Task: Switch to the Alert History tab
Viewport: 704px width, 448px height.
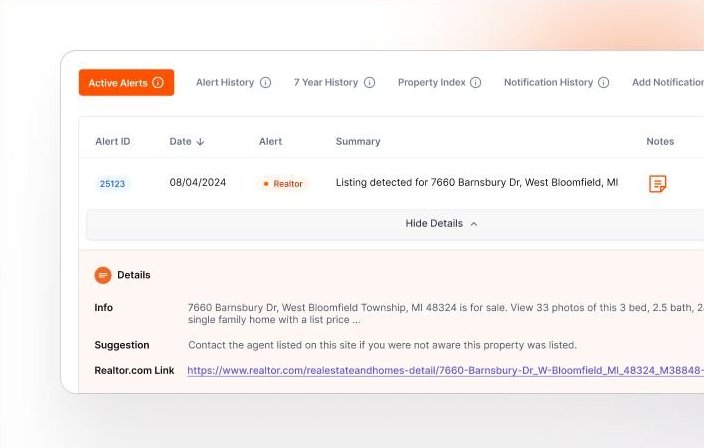Action: click(225, 83)
